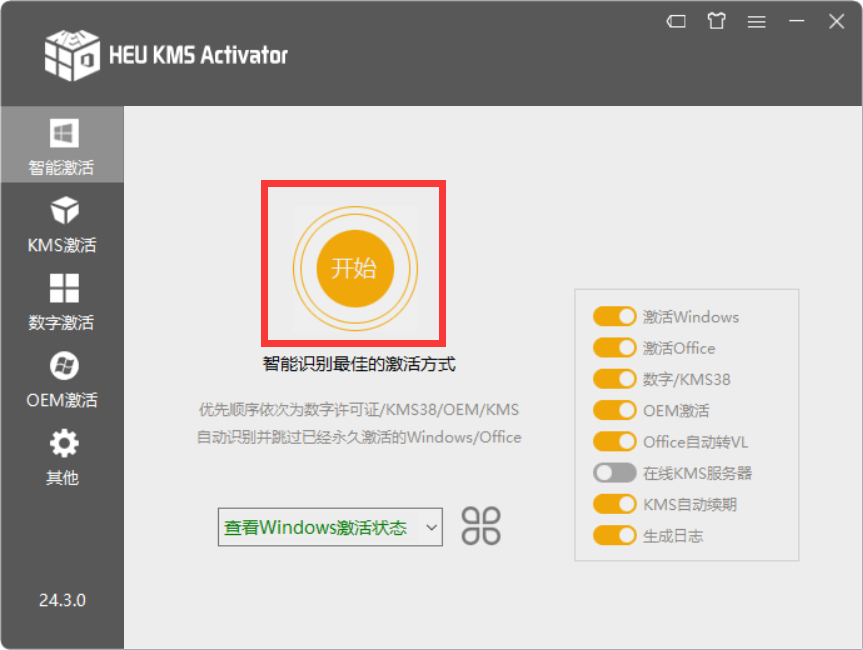
Task: Toggle Office自动转VL switch
Action: click(x=615, y=441)
